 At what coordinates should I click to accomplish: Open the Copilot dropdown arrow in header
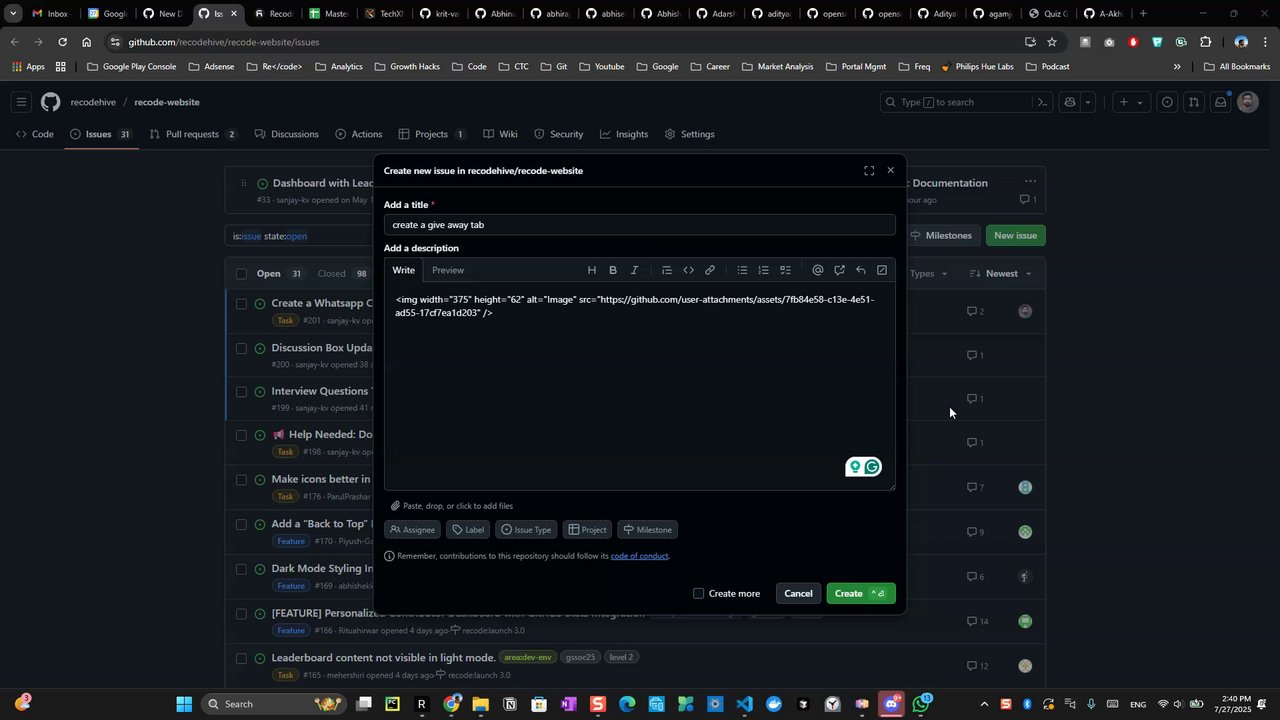click(x=1088, y=102)
